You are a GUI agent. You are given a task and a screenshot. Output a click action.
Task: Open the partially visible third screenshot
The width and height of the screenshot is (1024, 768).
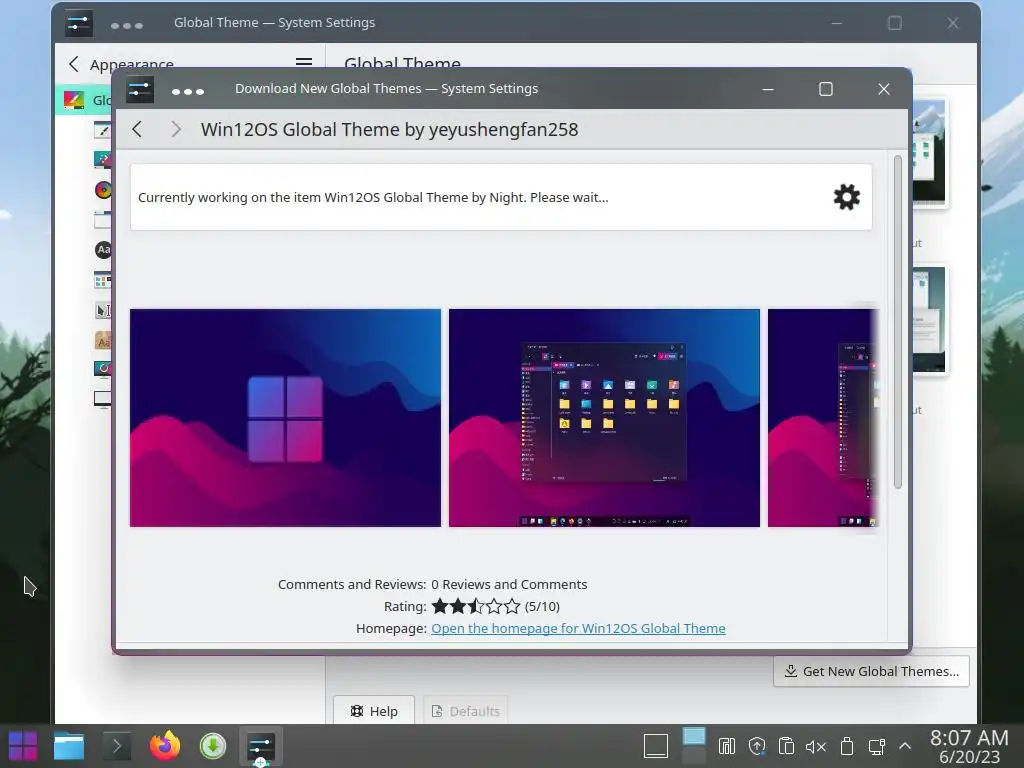point(823,418)
